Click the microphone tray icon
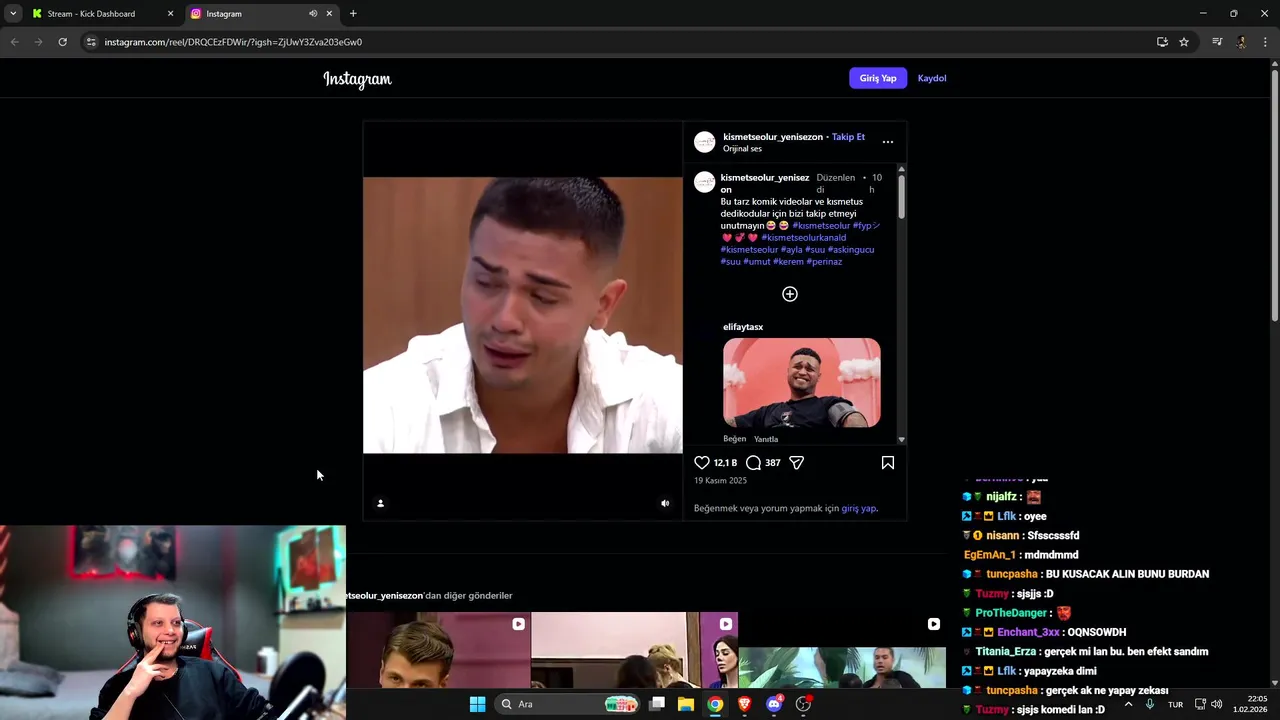 1150,704
